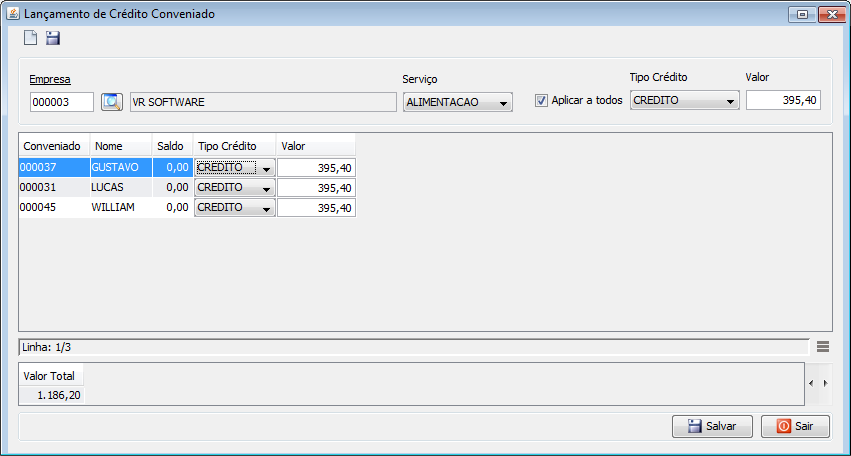Screen dimensions: 851x456
Task: Open Tipo Crédito dropdown for WILLIAM
Action: [234, 208]
